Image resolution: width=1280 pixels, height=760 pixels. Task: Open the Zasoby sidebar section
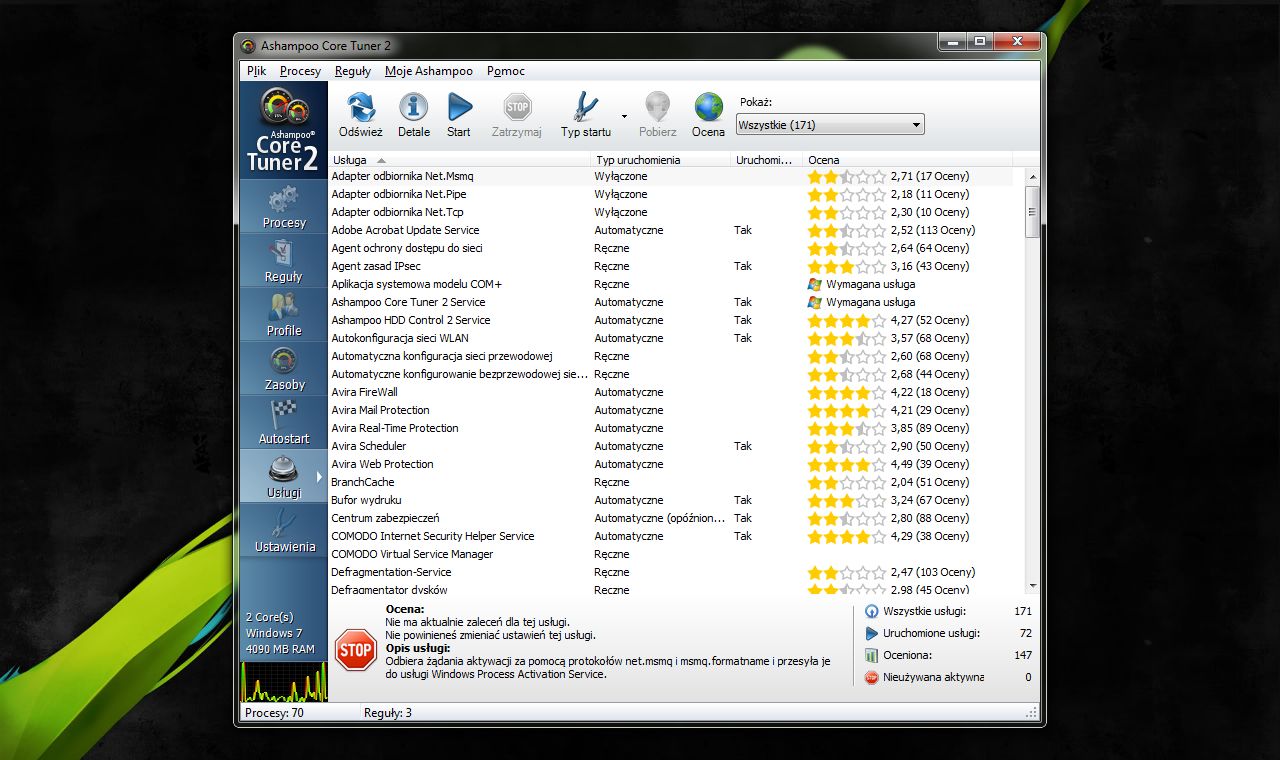point(284,368)
